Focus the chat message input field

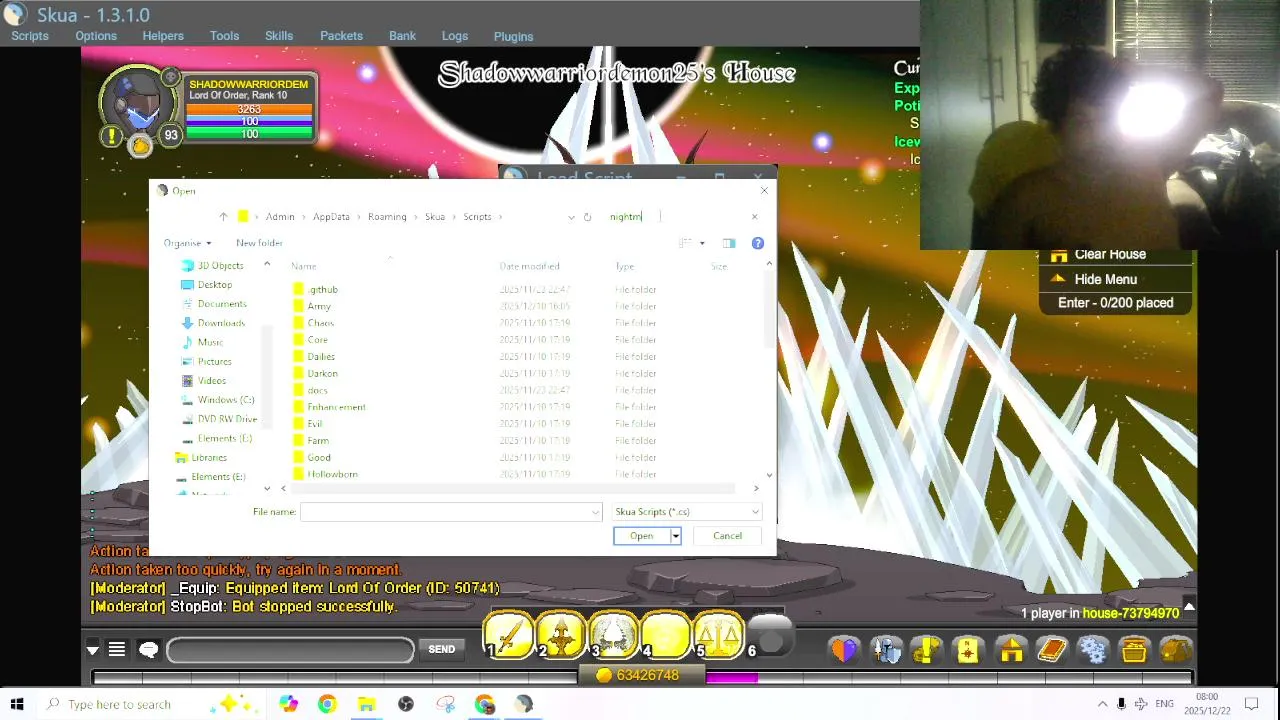[290, 650]
